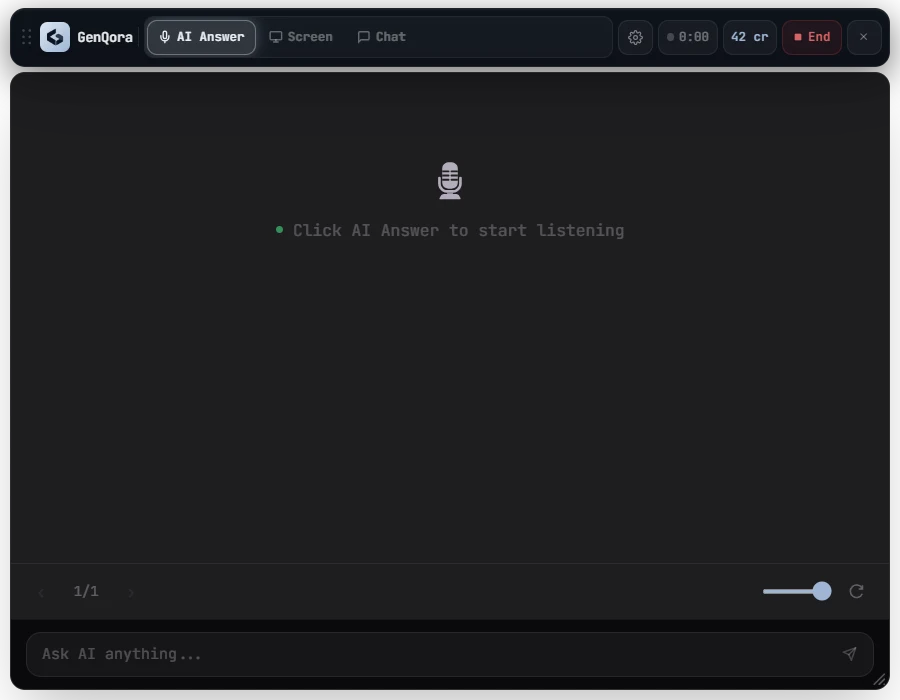Click the refresh icon beside the slider
900x700 pixels.
856,592
